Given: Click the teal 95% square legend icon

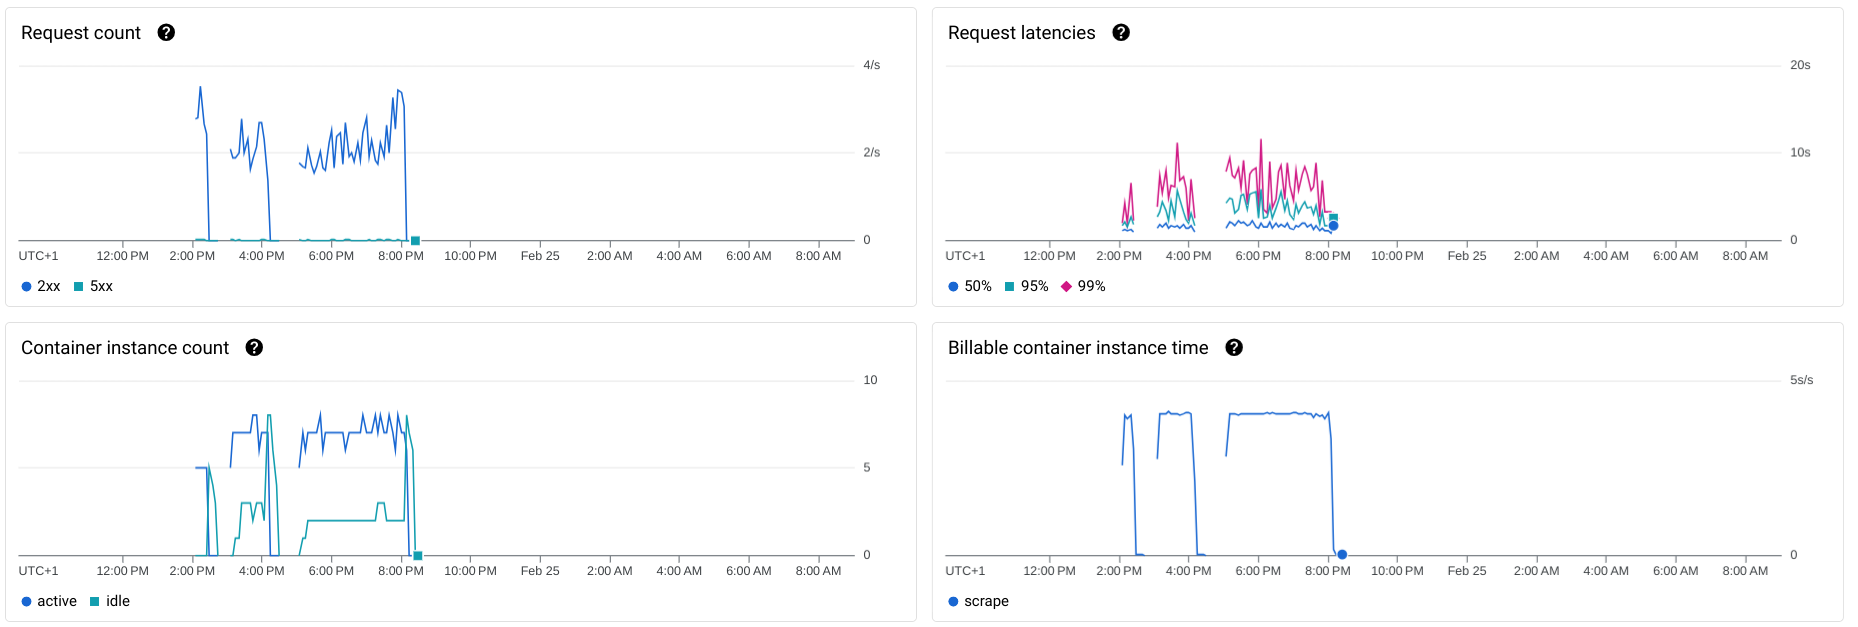Looking at the screenshot, I should coord(1009,287).
